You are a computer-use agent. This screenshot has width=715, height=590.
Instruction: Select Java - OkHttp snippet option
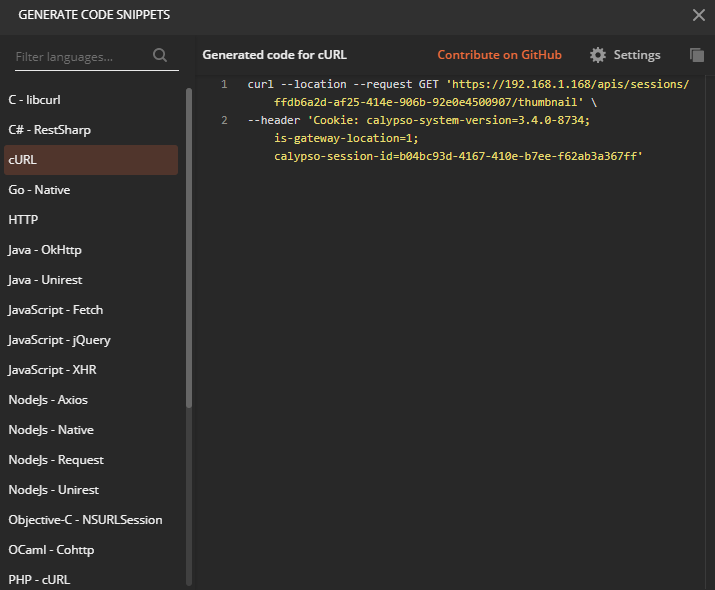[x=45, y=250]
